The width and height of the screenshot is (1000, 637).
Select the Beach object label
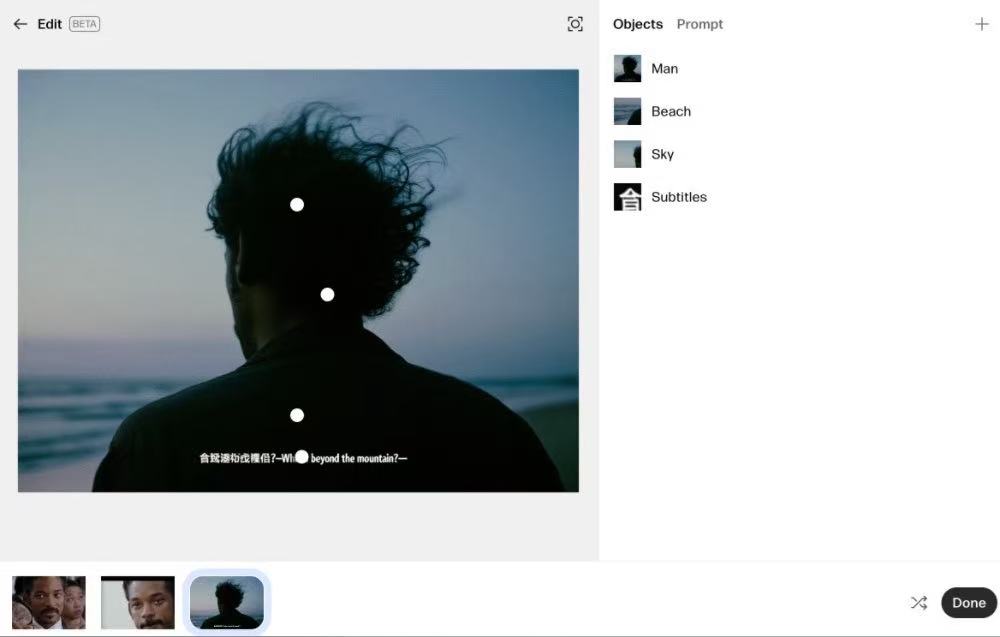[670, 111]
